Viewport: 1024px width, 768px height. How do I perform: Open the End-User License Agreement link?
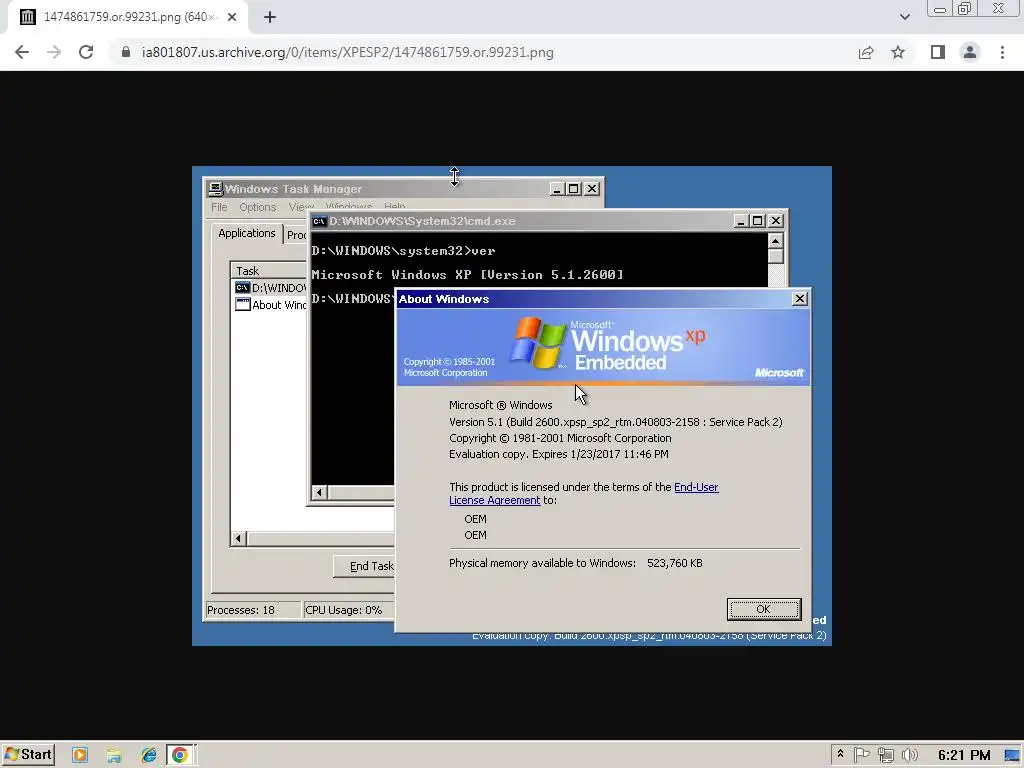(x=584, y=494)
